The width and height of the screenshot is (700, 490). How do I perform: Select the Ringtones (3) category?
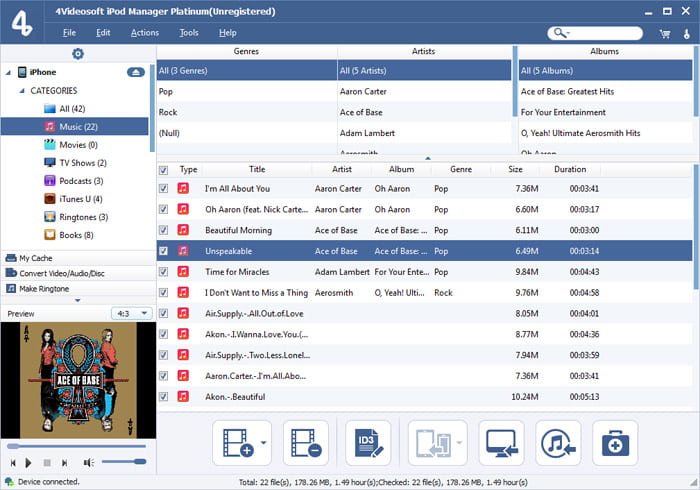[83, 217]
